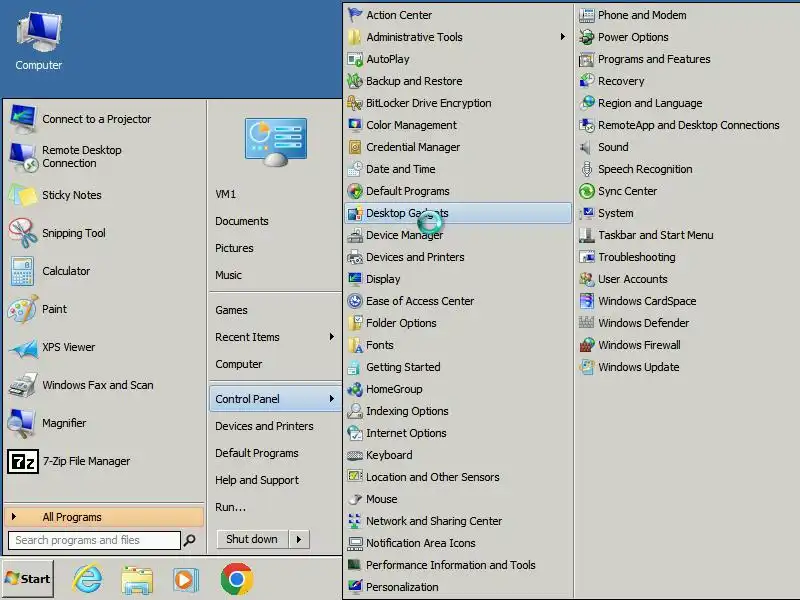
Task: Launch the Magnifier icon
Action: click(x=22, y=423)
